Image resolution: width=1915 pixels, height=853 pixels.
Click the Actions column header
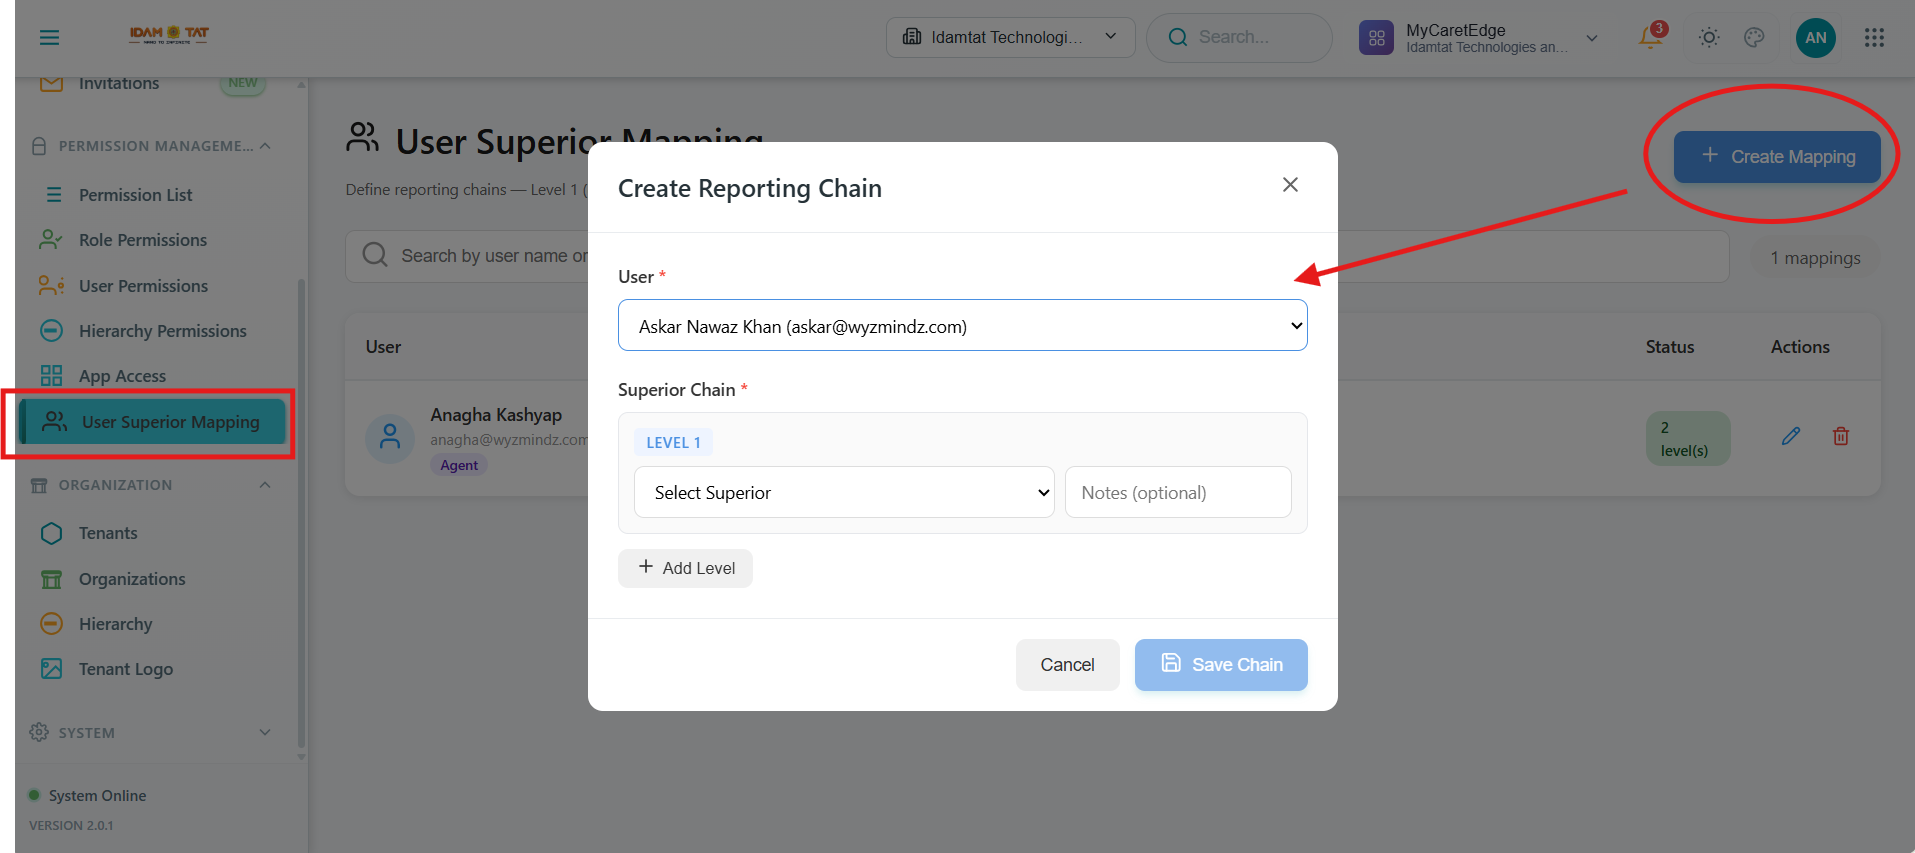(x=1800, y=347)
